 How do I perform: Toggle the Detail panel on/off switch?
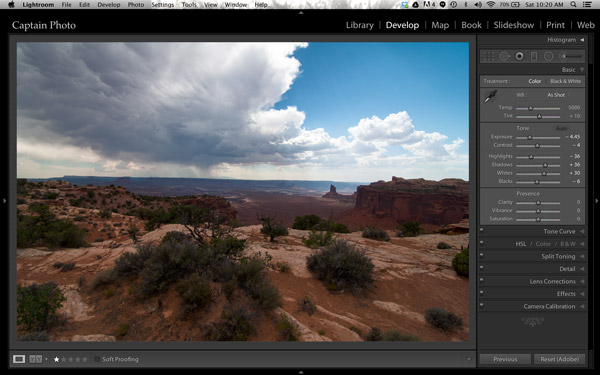pos(482,267)
